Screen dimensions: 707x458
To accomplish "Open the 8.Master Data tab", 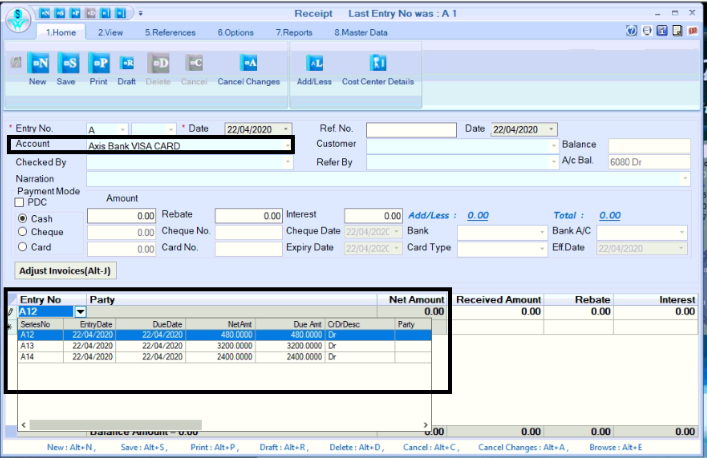I will point(361,32).
